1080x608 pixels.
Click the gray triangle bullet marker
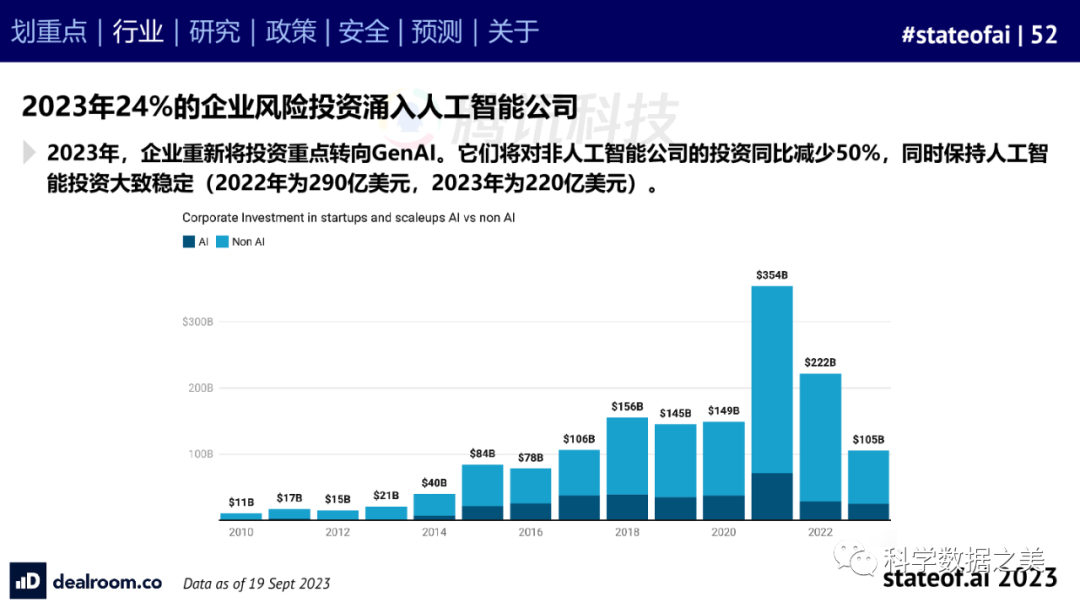pyautogui.click(x=28, y=152)
